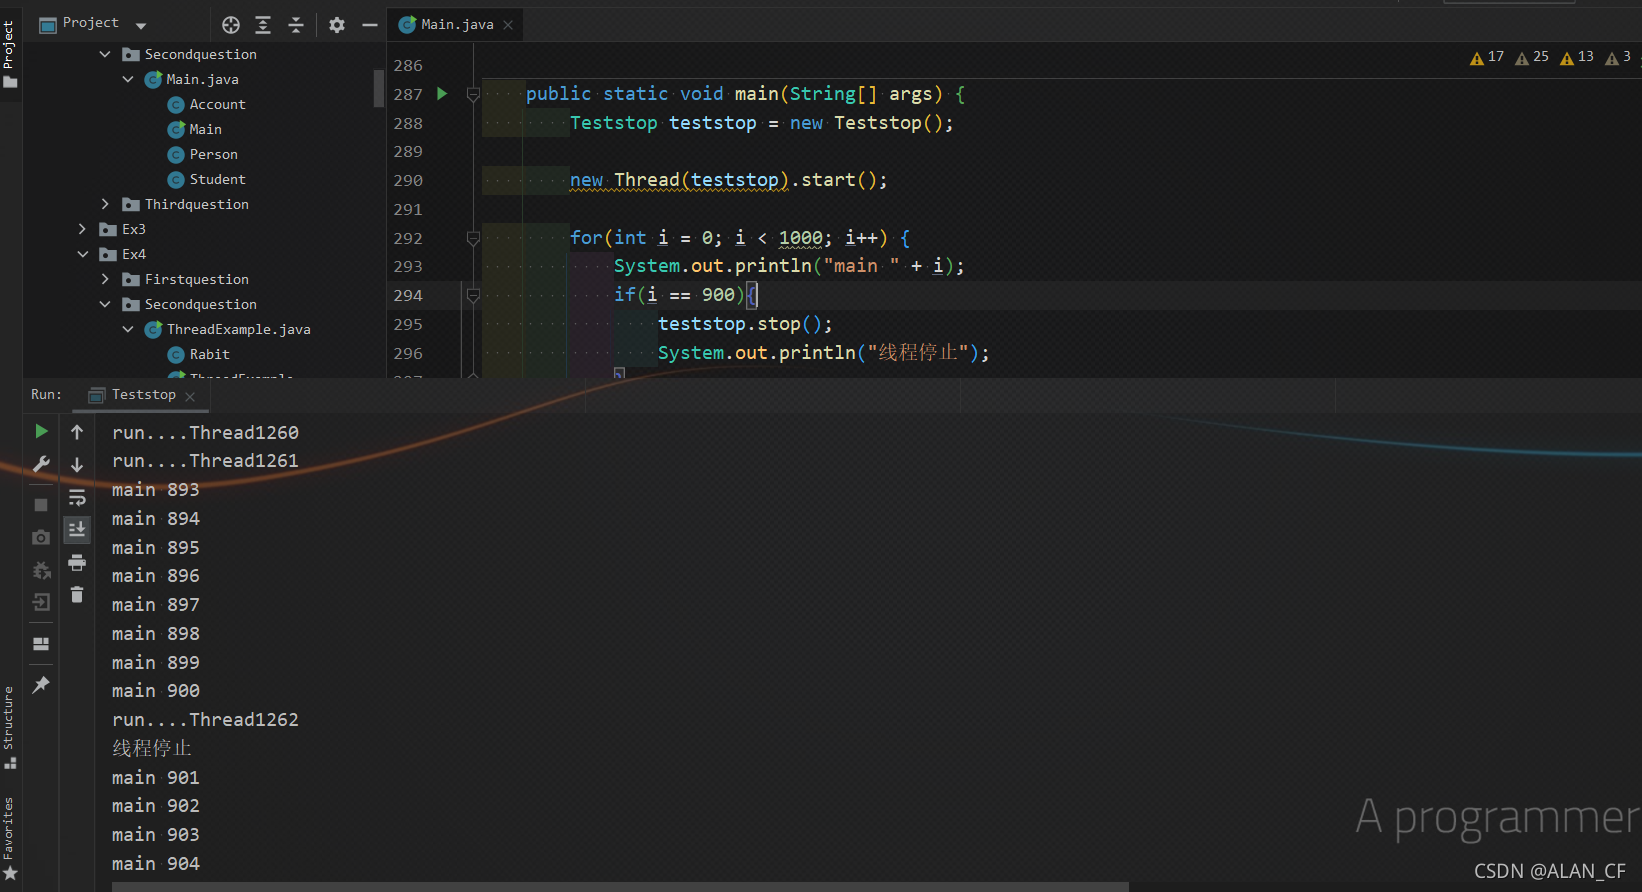Select the Student class in Project tree

[217, 179]
